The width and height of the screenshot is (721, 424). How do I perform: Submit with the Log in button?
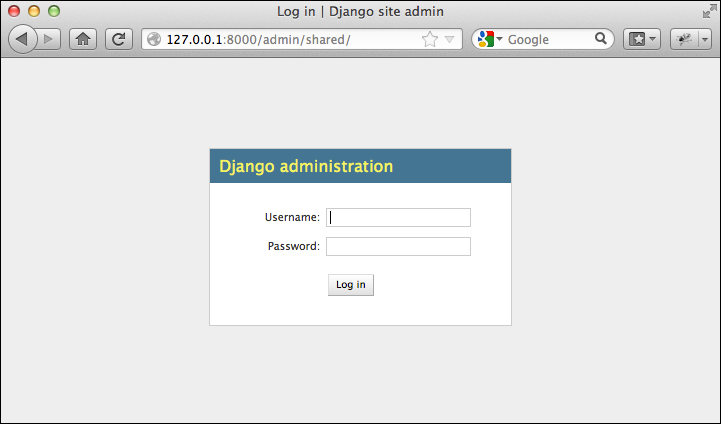[x=351, y=285]
